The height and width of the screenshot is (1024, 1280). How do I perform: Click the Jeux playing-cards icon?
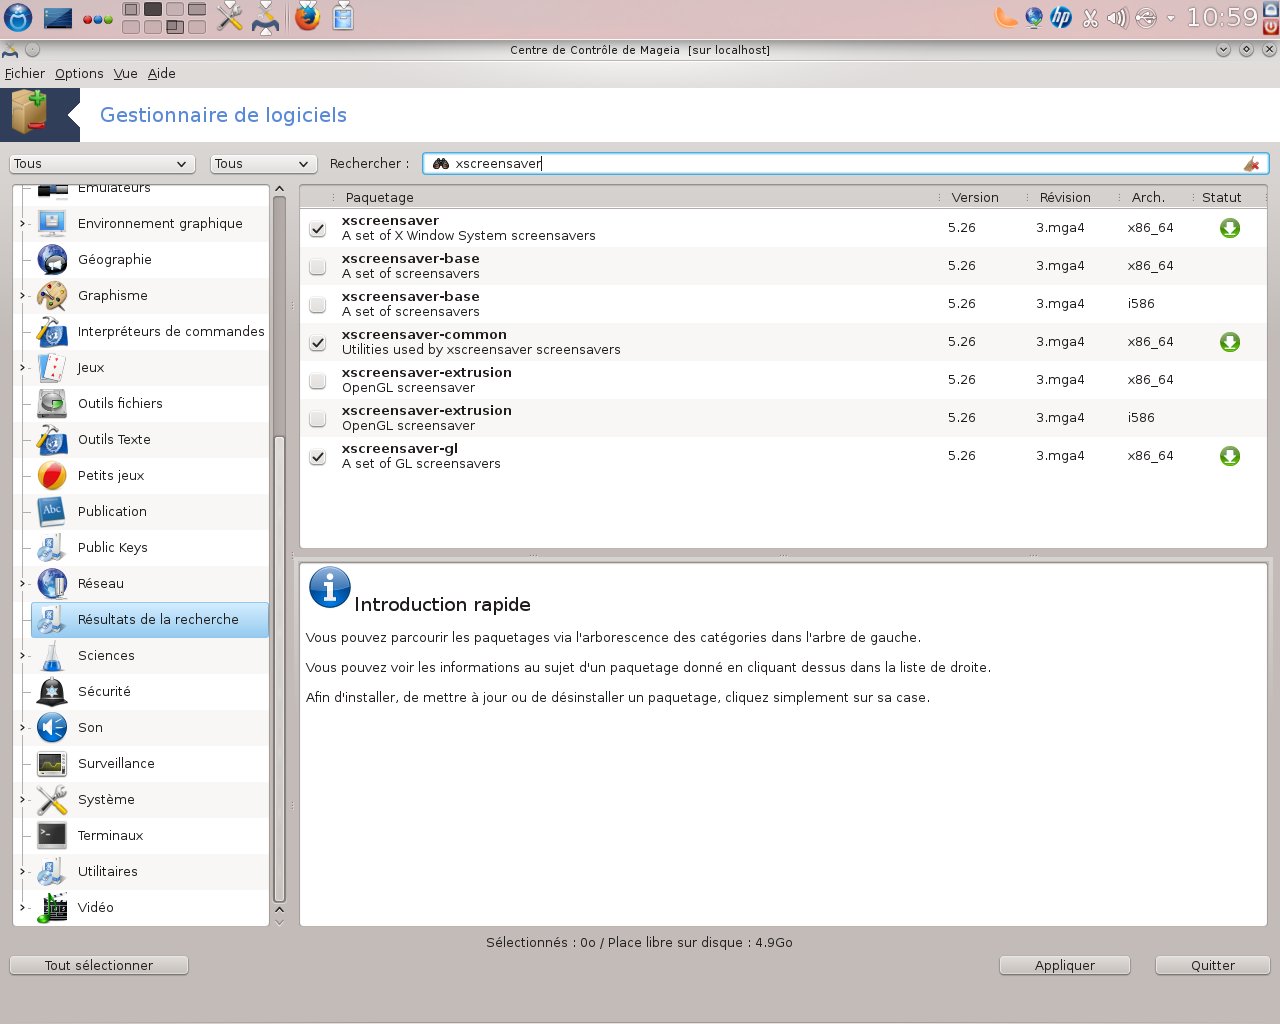(x=52, y=368)
